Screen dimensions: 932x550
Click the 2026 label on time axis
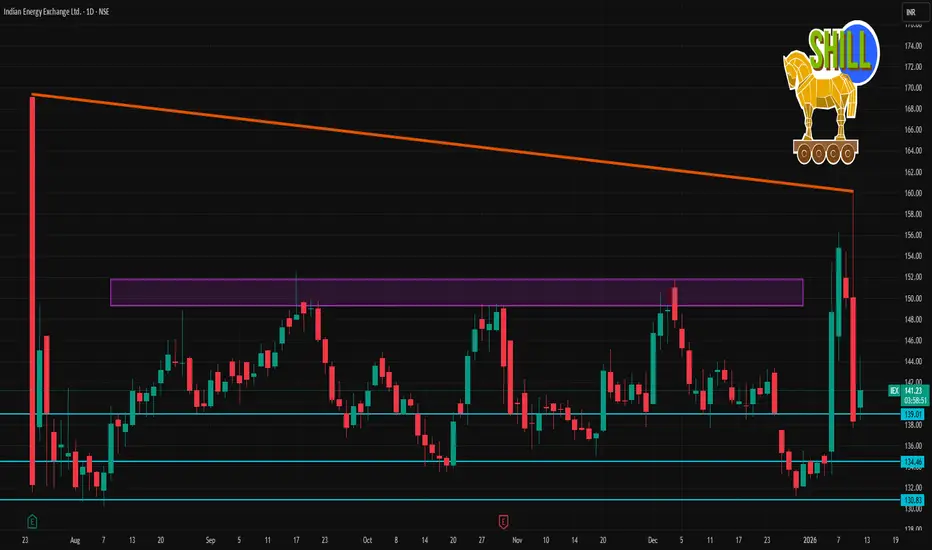pyautogui.click(x=810, y=540)
